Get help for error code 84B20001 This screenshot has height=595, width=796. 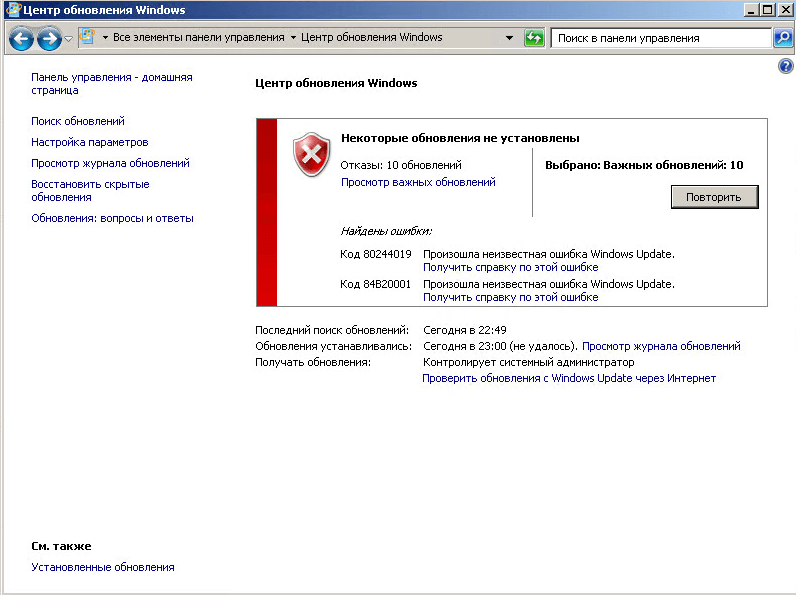coord(510,297)
